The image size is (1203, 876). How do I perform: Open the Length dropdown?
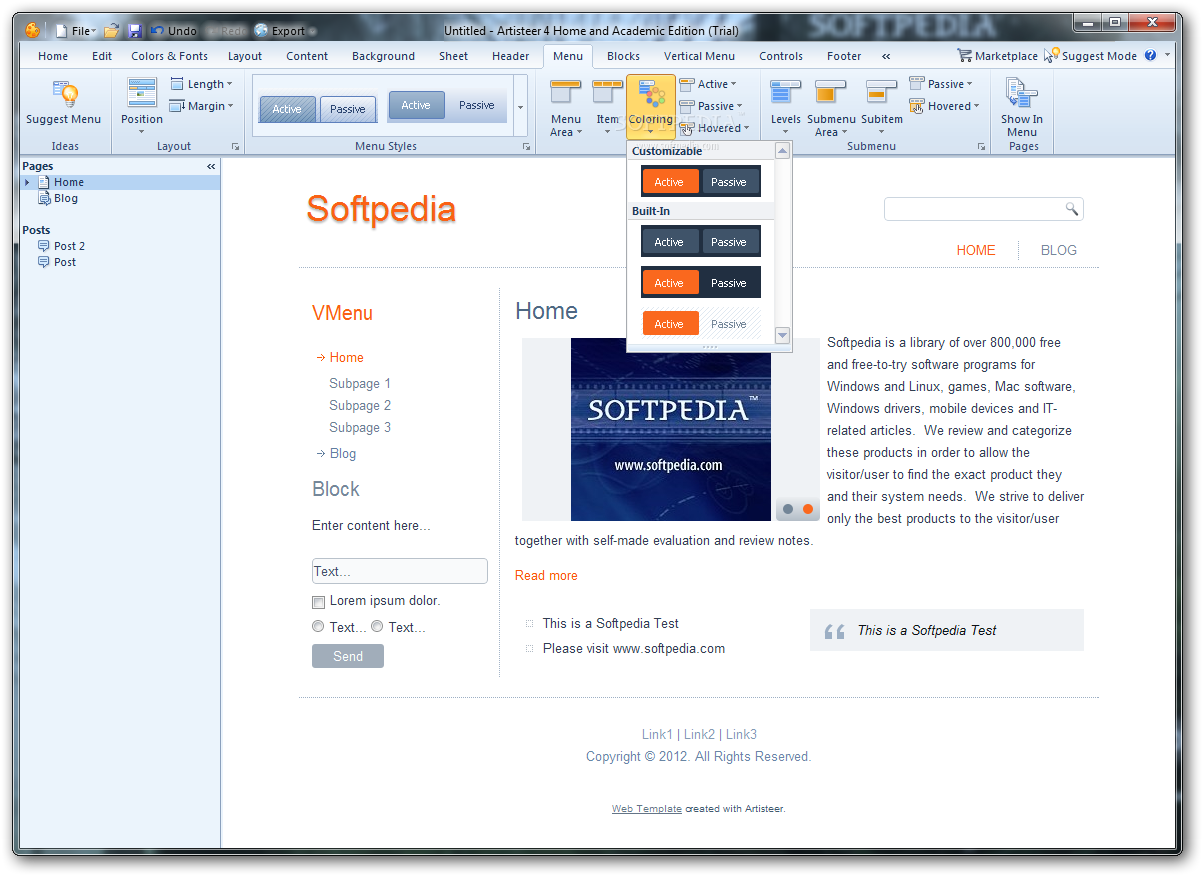pyautogui.click(x=202, y=84)
